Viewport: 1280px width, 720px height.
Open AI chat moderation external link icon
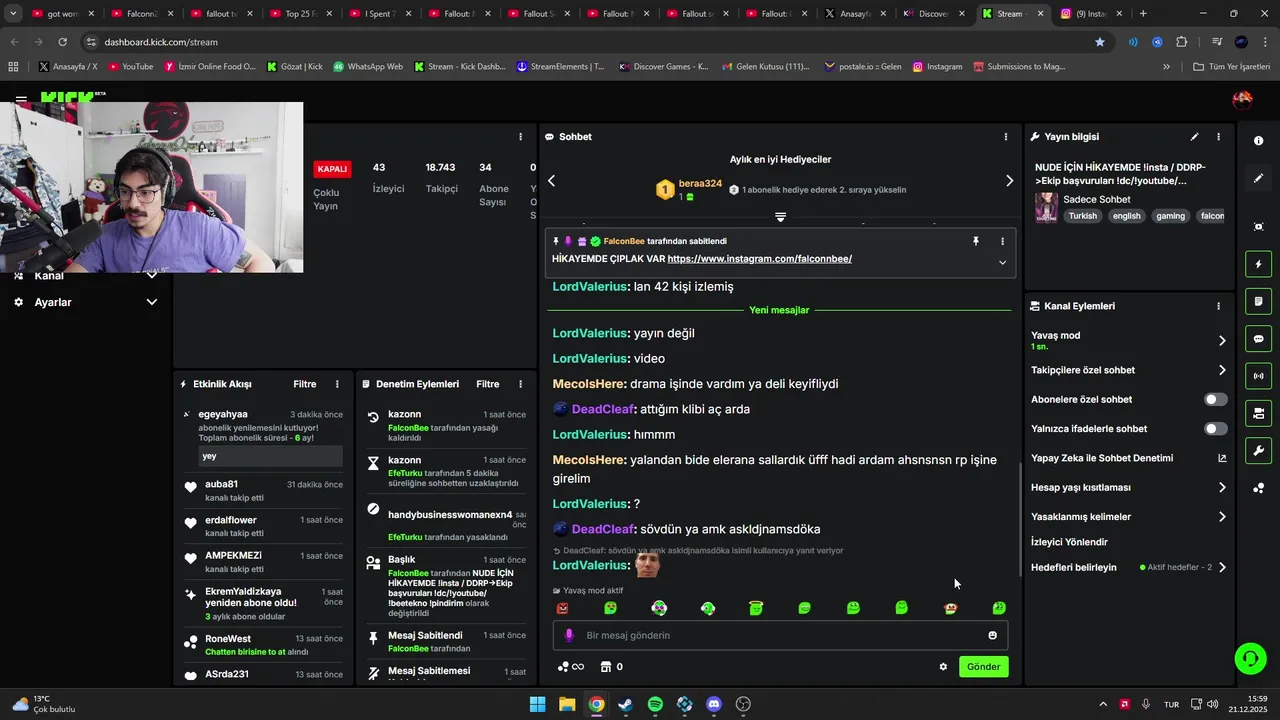pos(1222,458)
